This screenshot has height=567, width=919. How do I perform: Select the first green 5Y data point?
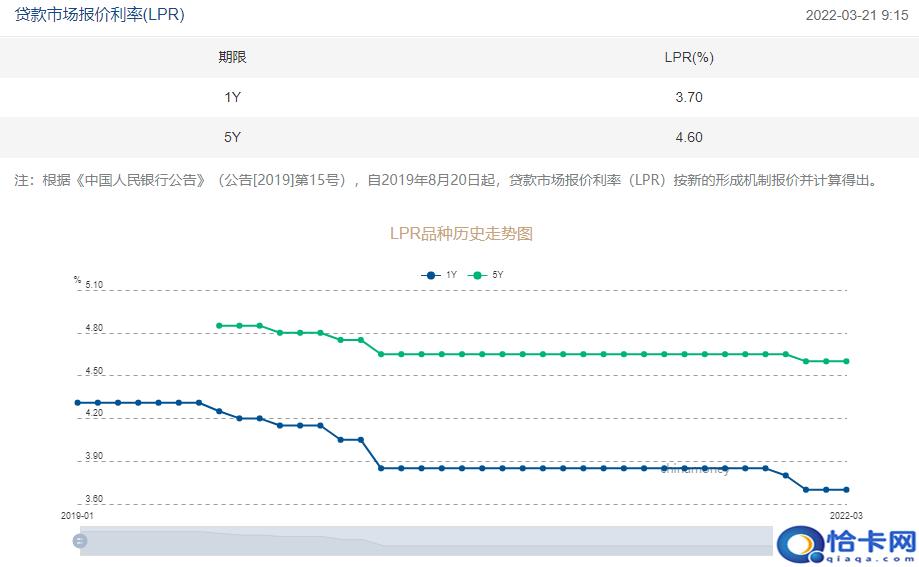pos(219,326)
